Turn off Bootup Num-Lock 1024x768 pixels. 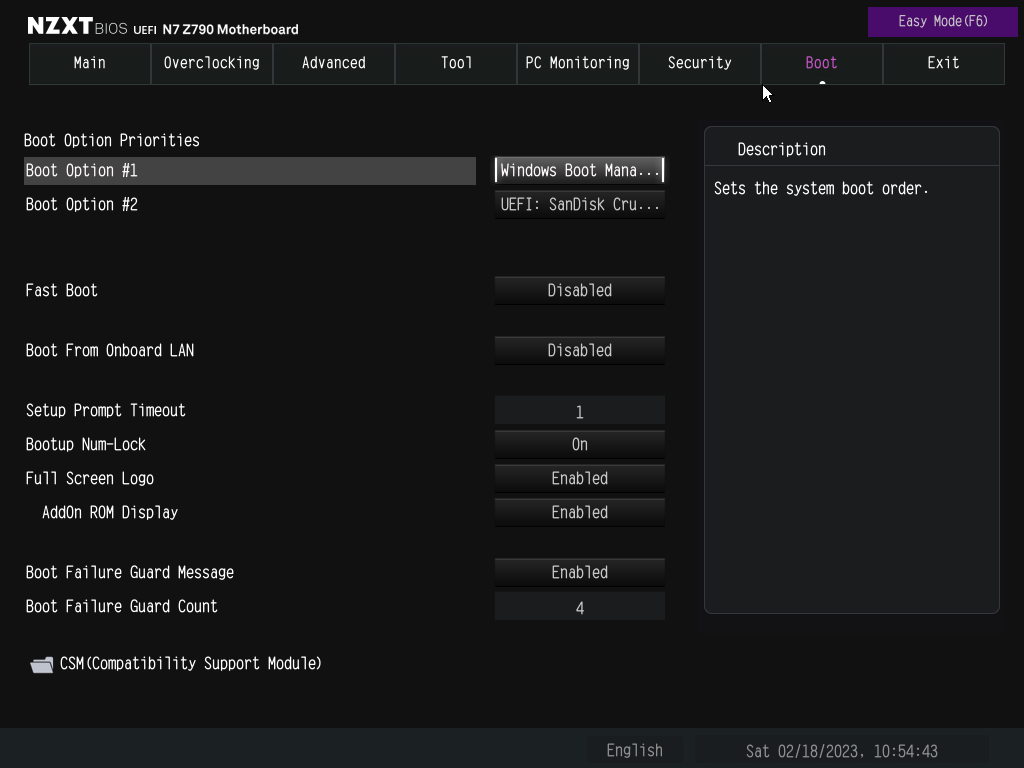pyautogui.click(x=579, y=444)
